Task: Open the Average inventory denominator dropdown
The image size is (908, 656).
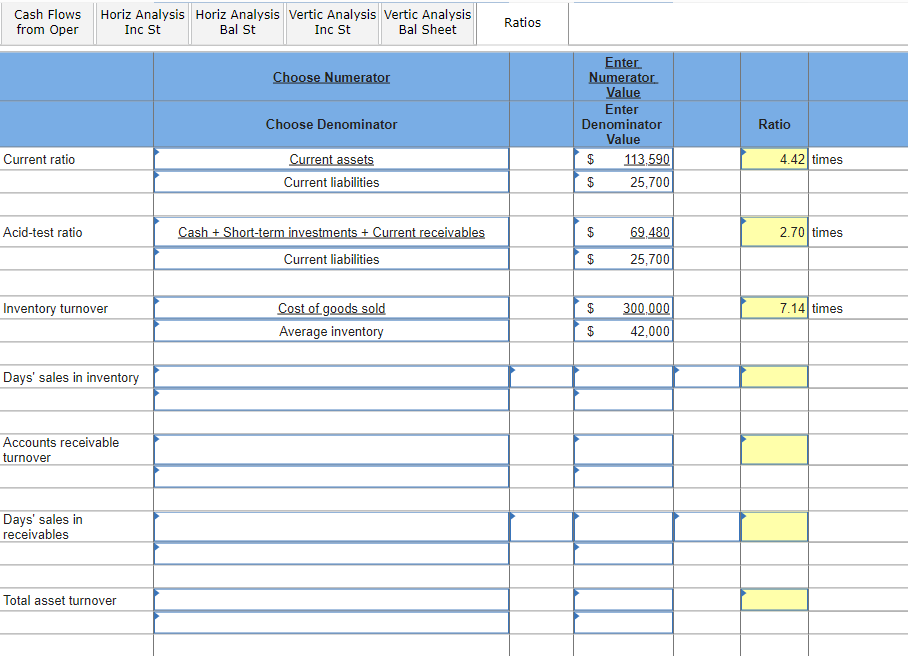Action: pyautogui.click(x=331, y=331)
